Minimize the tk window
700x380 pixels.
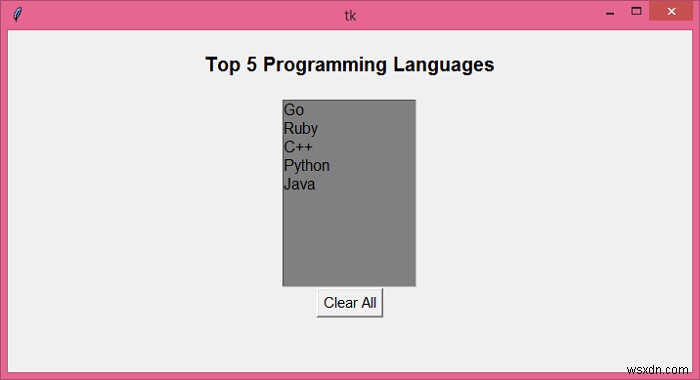(610, 12)
